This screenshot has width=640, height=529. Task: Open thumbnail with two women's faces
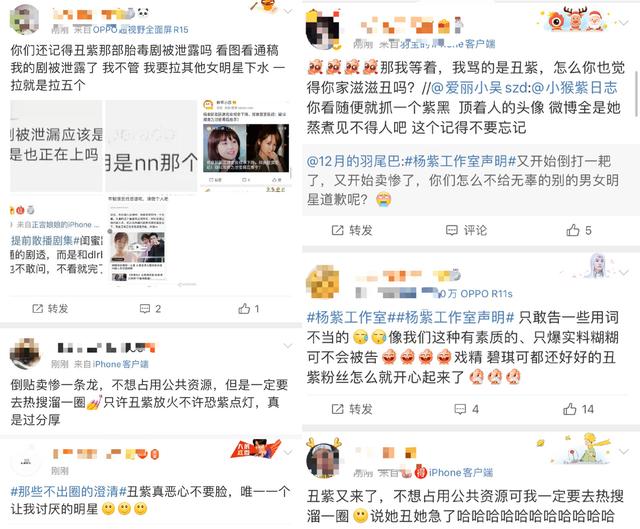point(246,145)
